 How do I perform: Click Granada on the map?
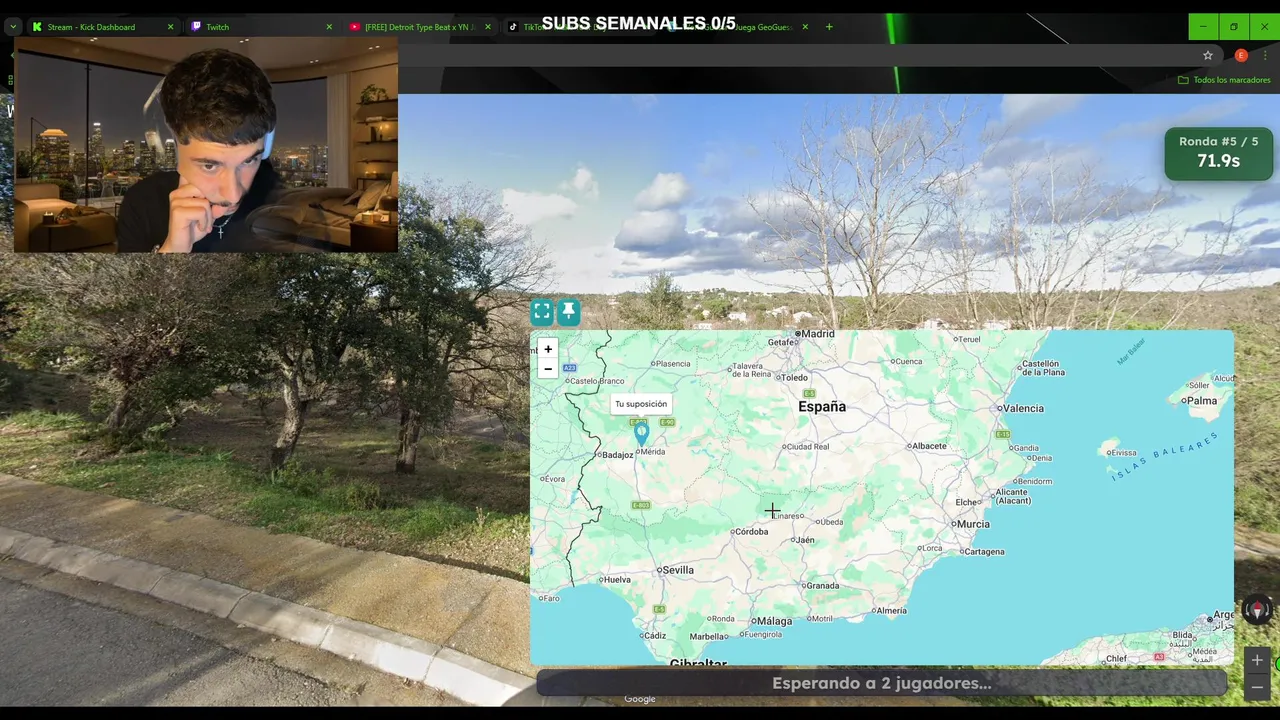point(822,586)
